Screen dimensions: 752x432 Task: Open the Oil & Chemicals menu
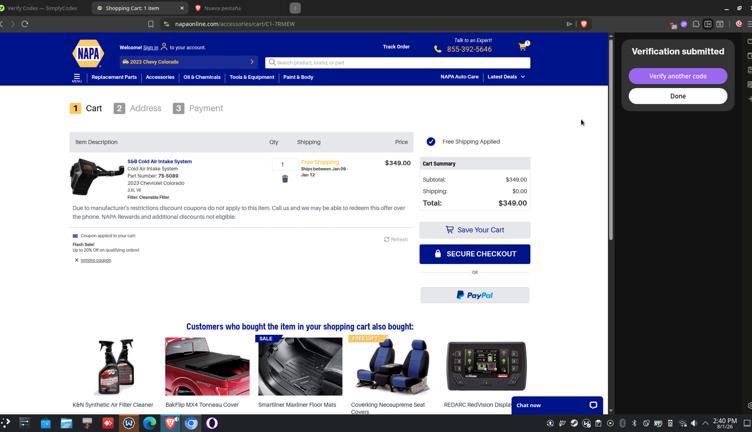point(202,77)
